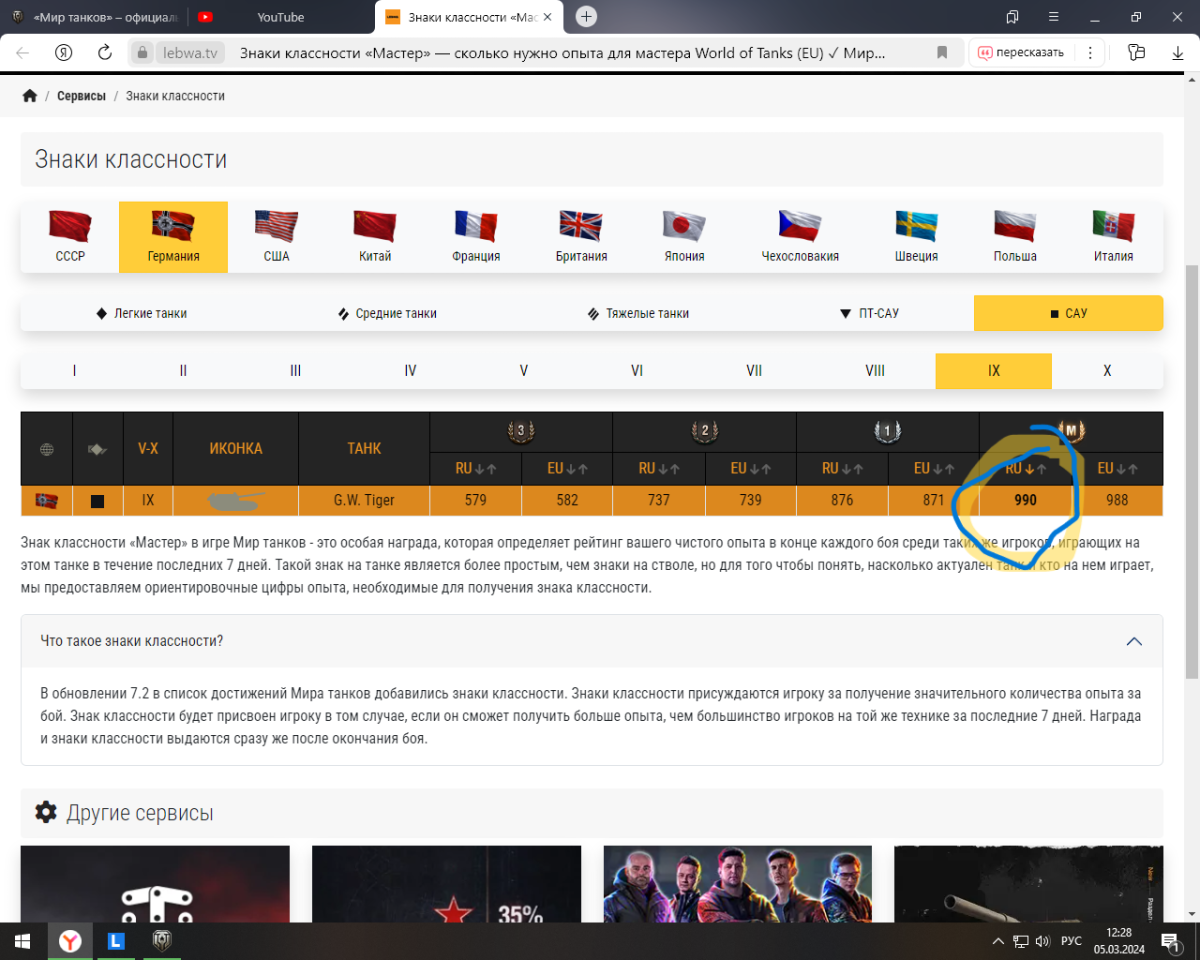Select tier III

click(295, 370)
